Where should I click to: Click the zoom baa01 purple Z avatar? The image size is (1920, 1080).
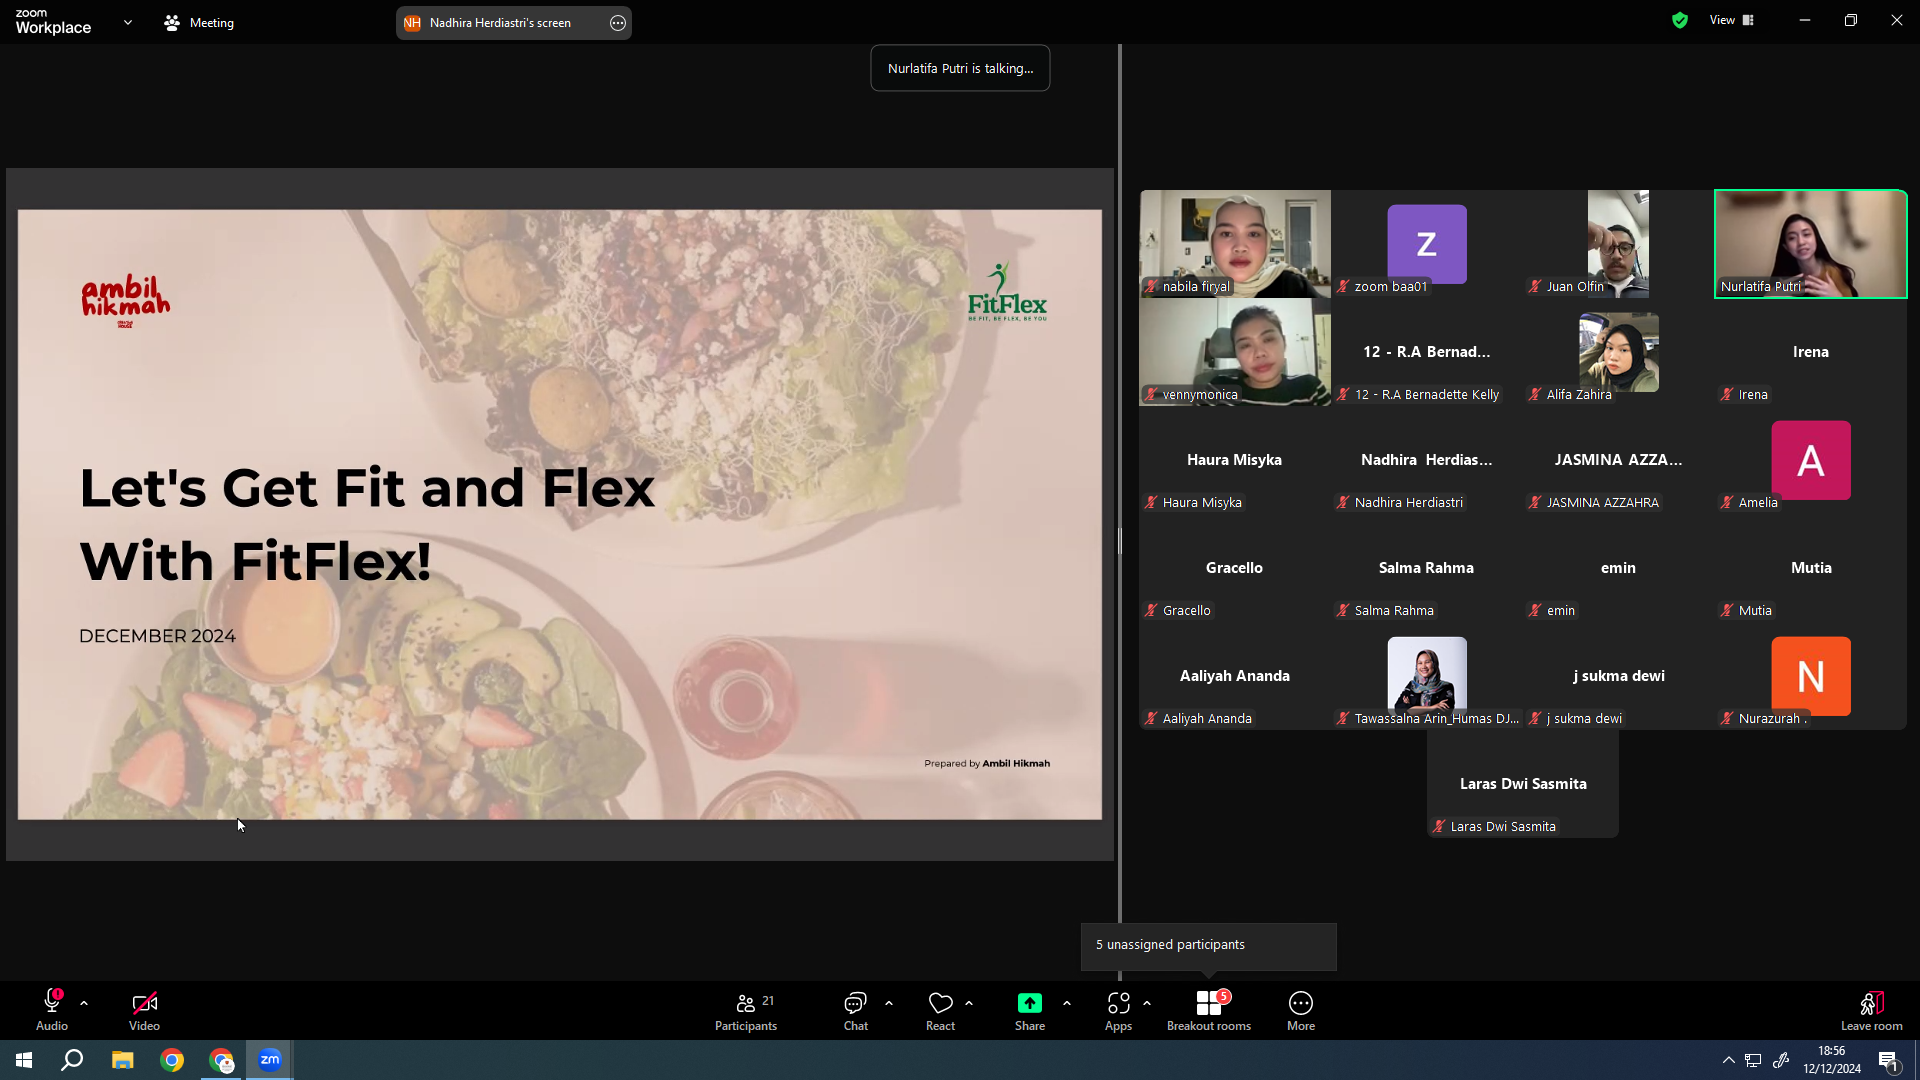click(1427, 244)
